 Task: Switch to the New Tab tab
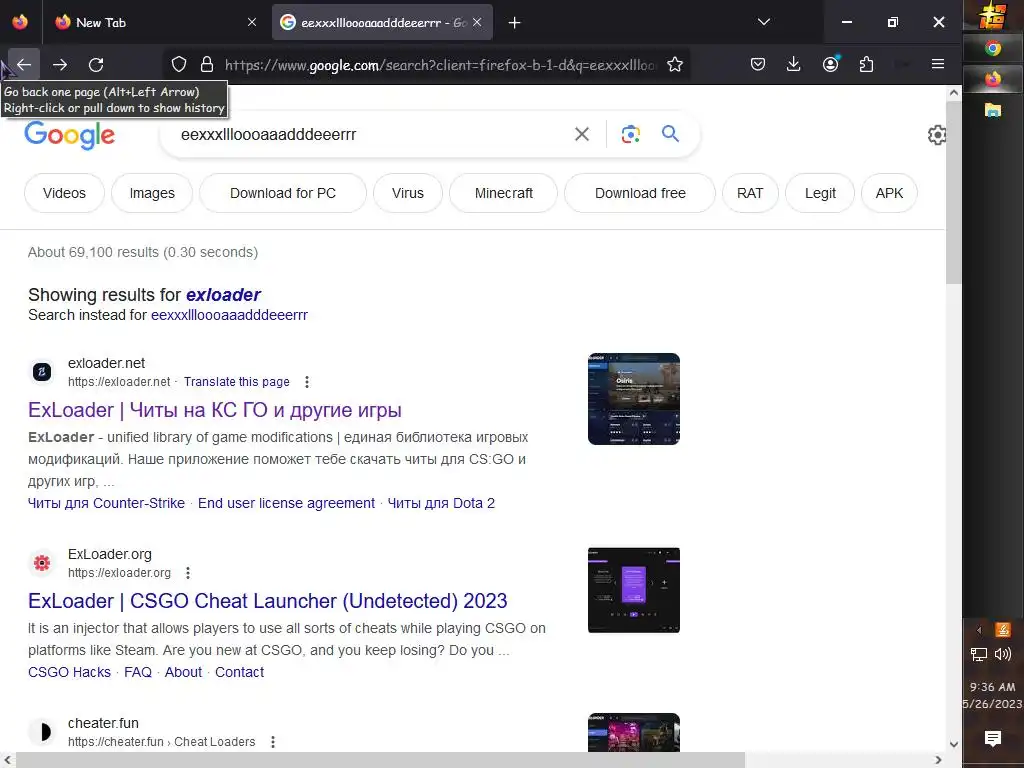point(156,22)
